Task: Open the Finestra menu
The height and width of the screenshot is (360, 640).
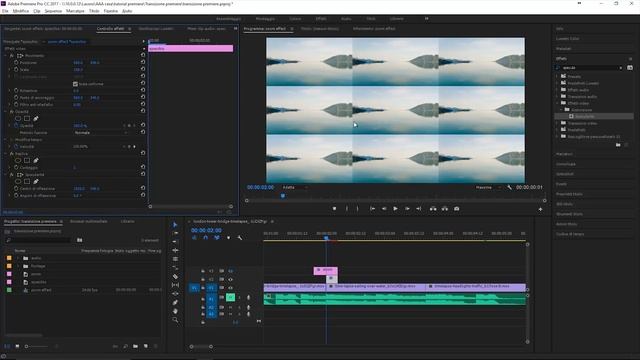Action: tap(111, 11)
